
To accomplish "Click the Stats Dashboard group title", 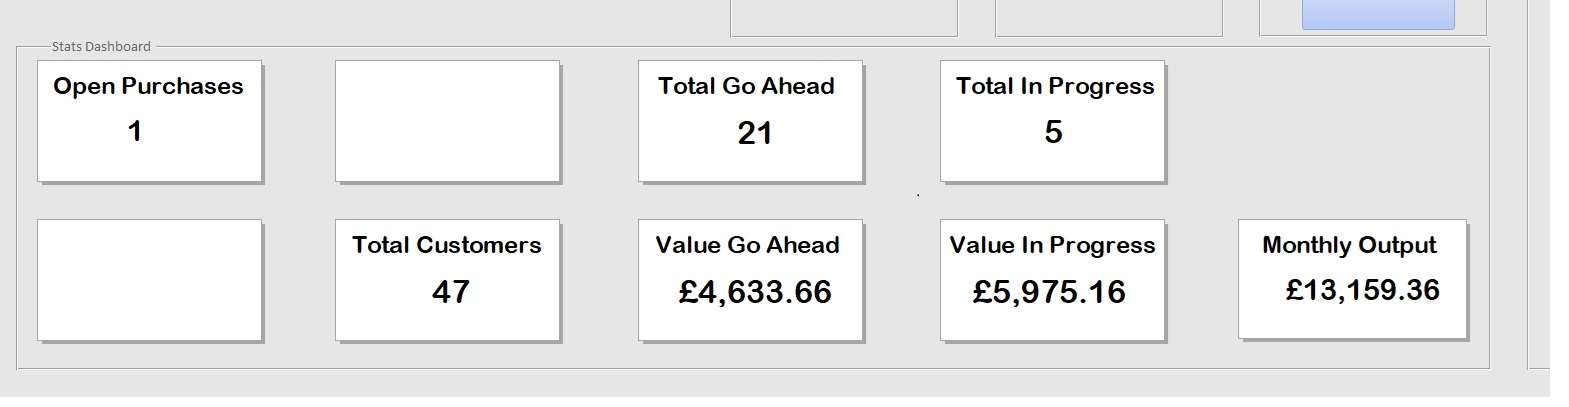I will tap(101, 47).
